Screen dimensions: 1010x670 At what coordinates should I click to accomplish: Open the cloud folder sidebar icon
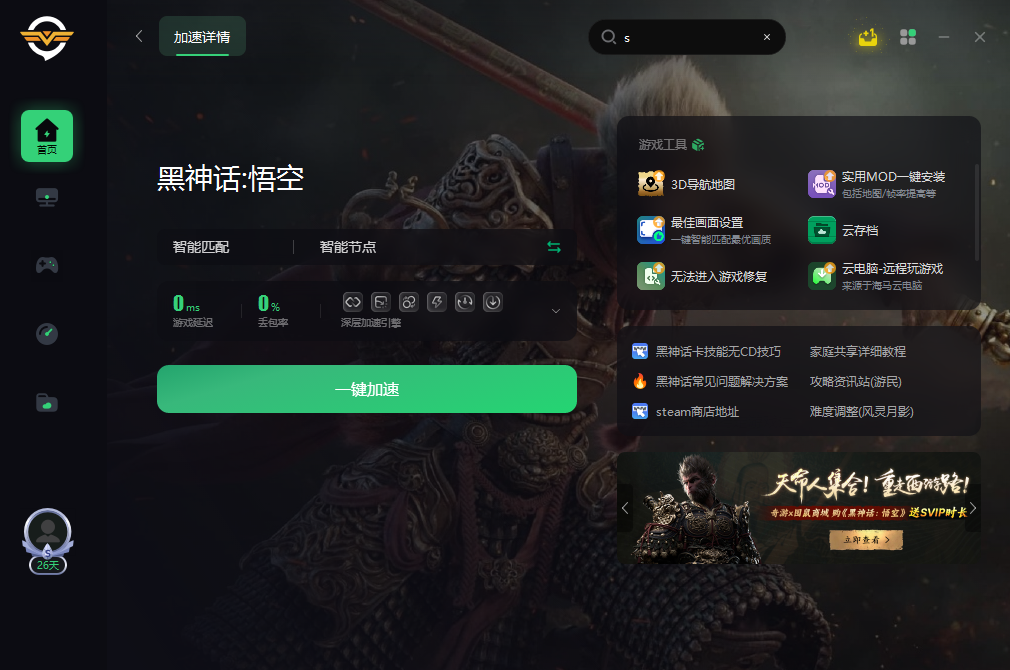(46, 403)
